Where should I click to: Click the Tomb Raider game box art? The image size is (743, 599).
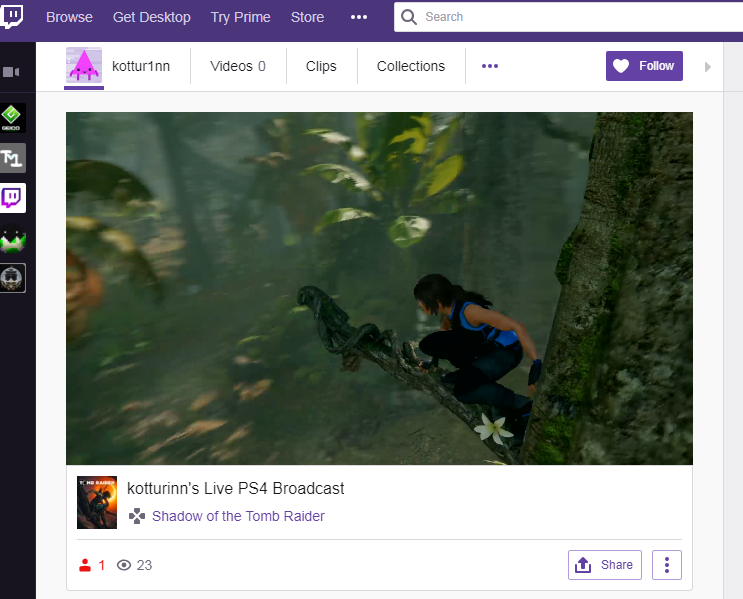[x=97, y=502]
